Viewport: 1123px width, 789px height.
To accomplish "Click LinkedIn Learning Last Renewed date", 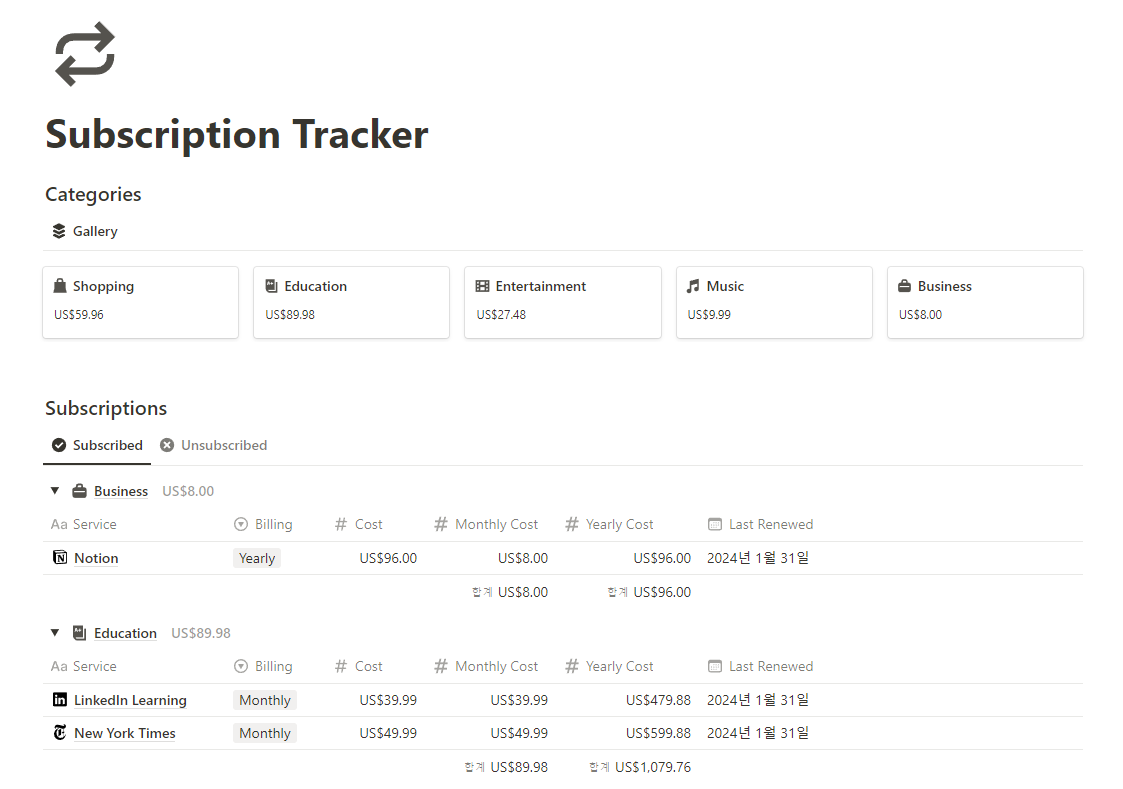I will tap(758, 700).
